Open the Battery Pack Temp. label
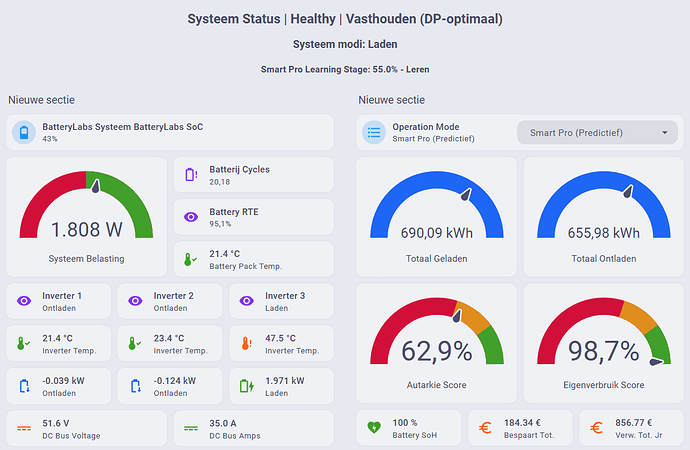690x450 pixels. click(x=246, y=266)
